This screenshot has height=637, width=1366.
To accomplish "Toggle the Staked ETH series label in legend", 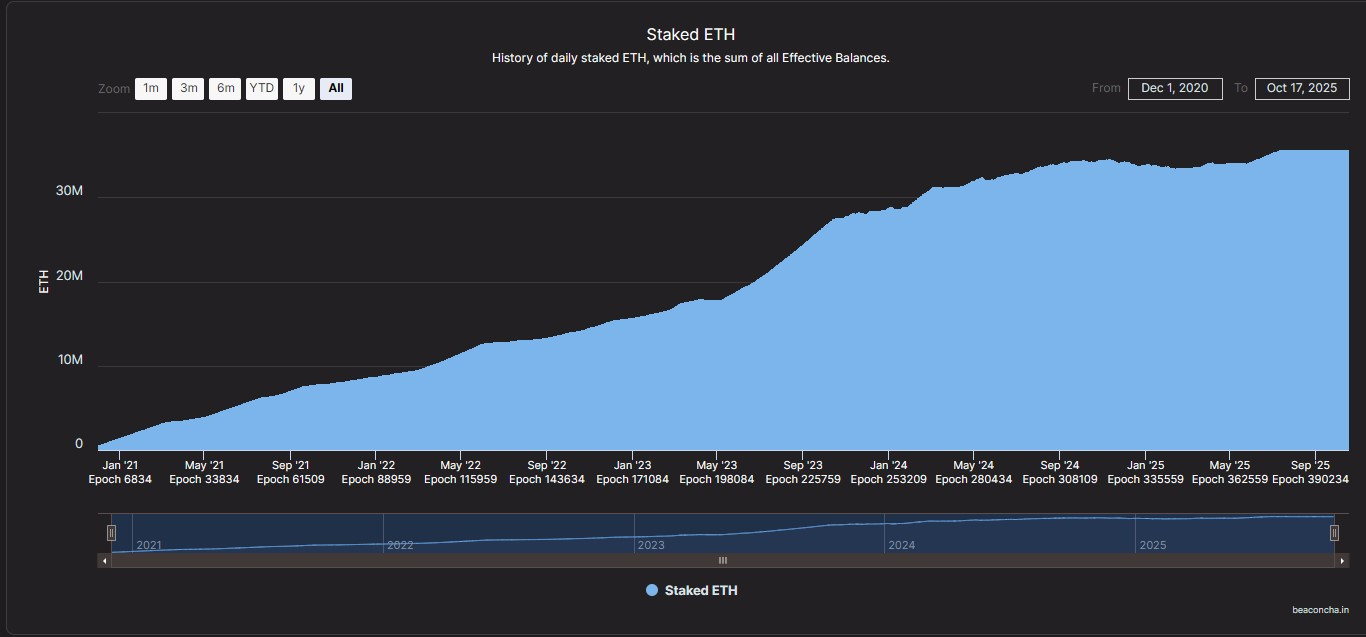I will (x=701, y=590).
